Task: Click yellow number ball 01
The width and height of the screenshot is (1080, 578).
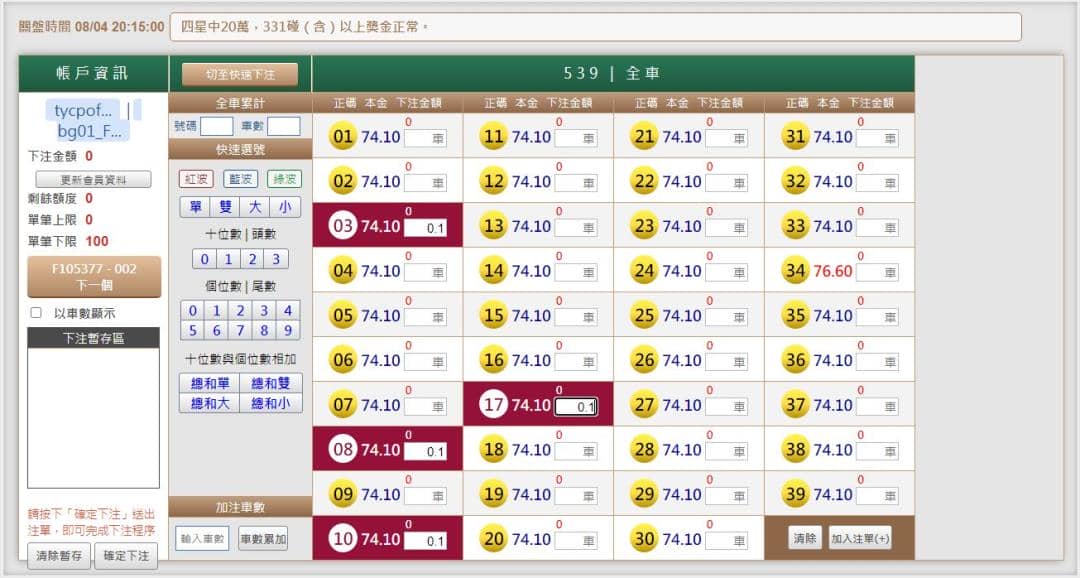Action: point(342,136)
